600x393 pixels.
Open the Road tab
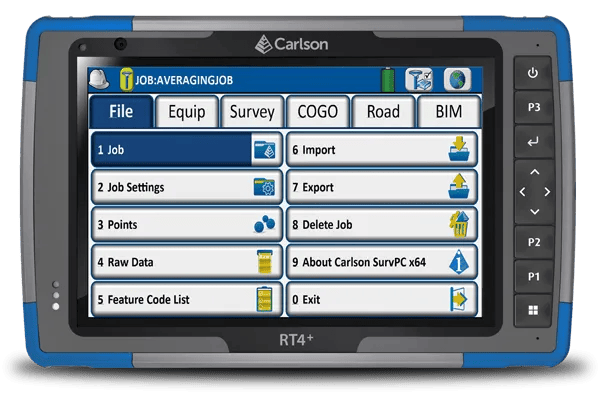click(383, 112)
